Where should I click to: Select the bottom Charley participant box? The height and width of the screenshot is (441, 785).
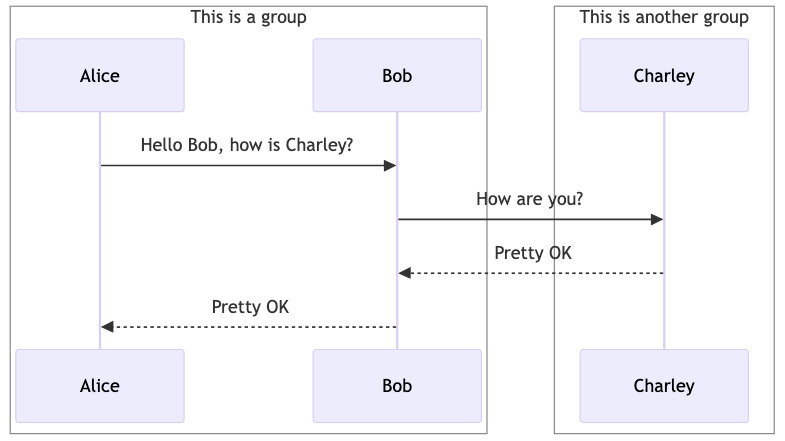(664, 385)
